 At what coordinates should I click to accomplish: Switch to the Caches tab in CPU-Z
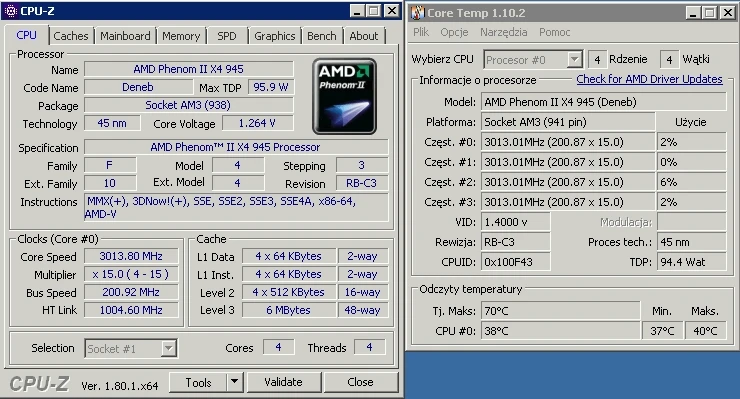tap(71, 36)
